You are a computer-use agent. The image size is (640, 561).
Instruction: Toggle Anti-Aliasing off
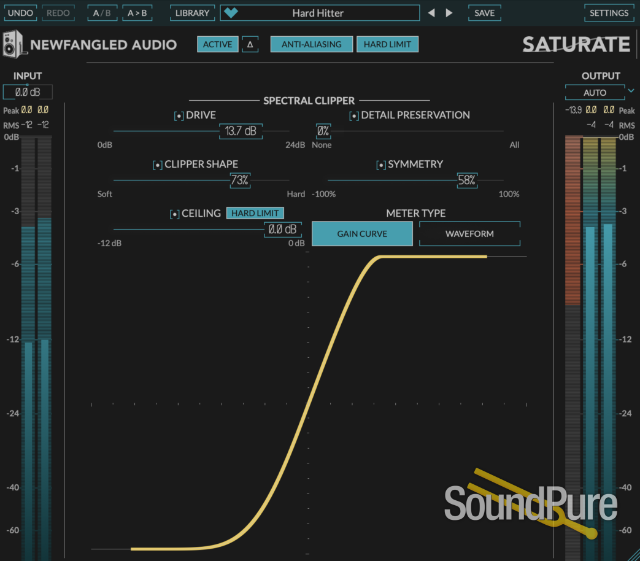tap(311, 44)
